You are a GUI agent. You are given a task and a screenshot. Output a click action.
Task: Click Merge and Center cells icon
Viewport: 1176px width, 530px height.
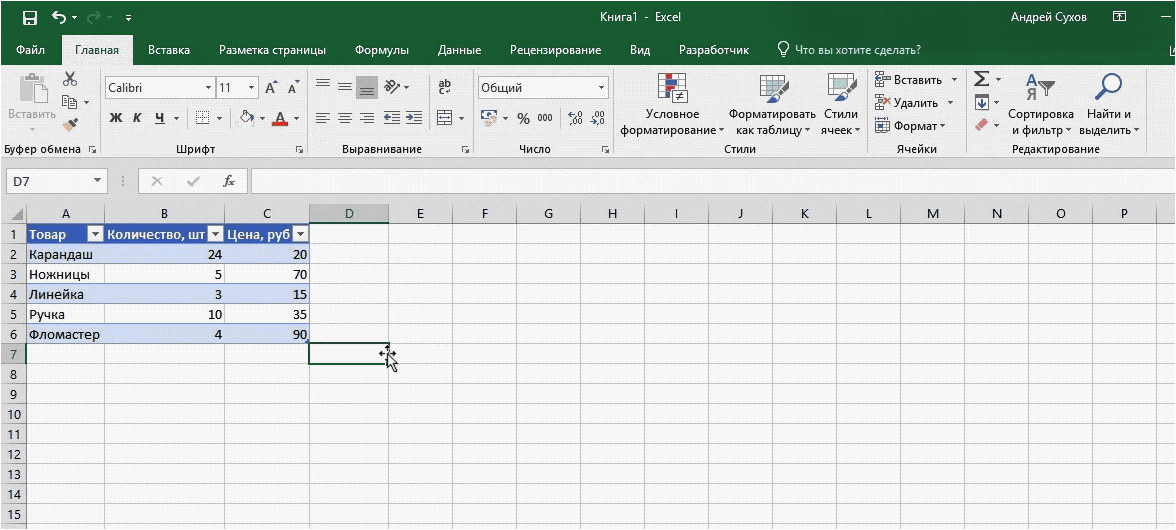[x=445, y=118]
